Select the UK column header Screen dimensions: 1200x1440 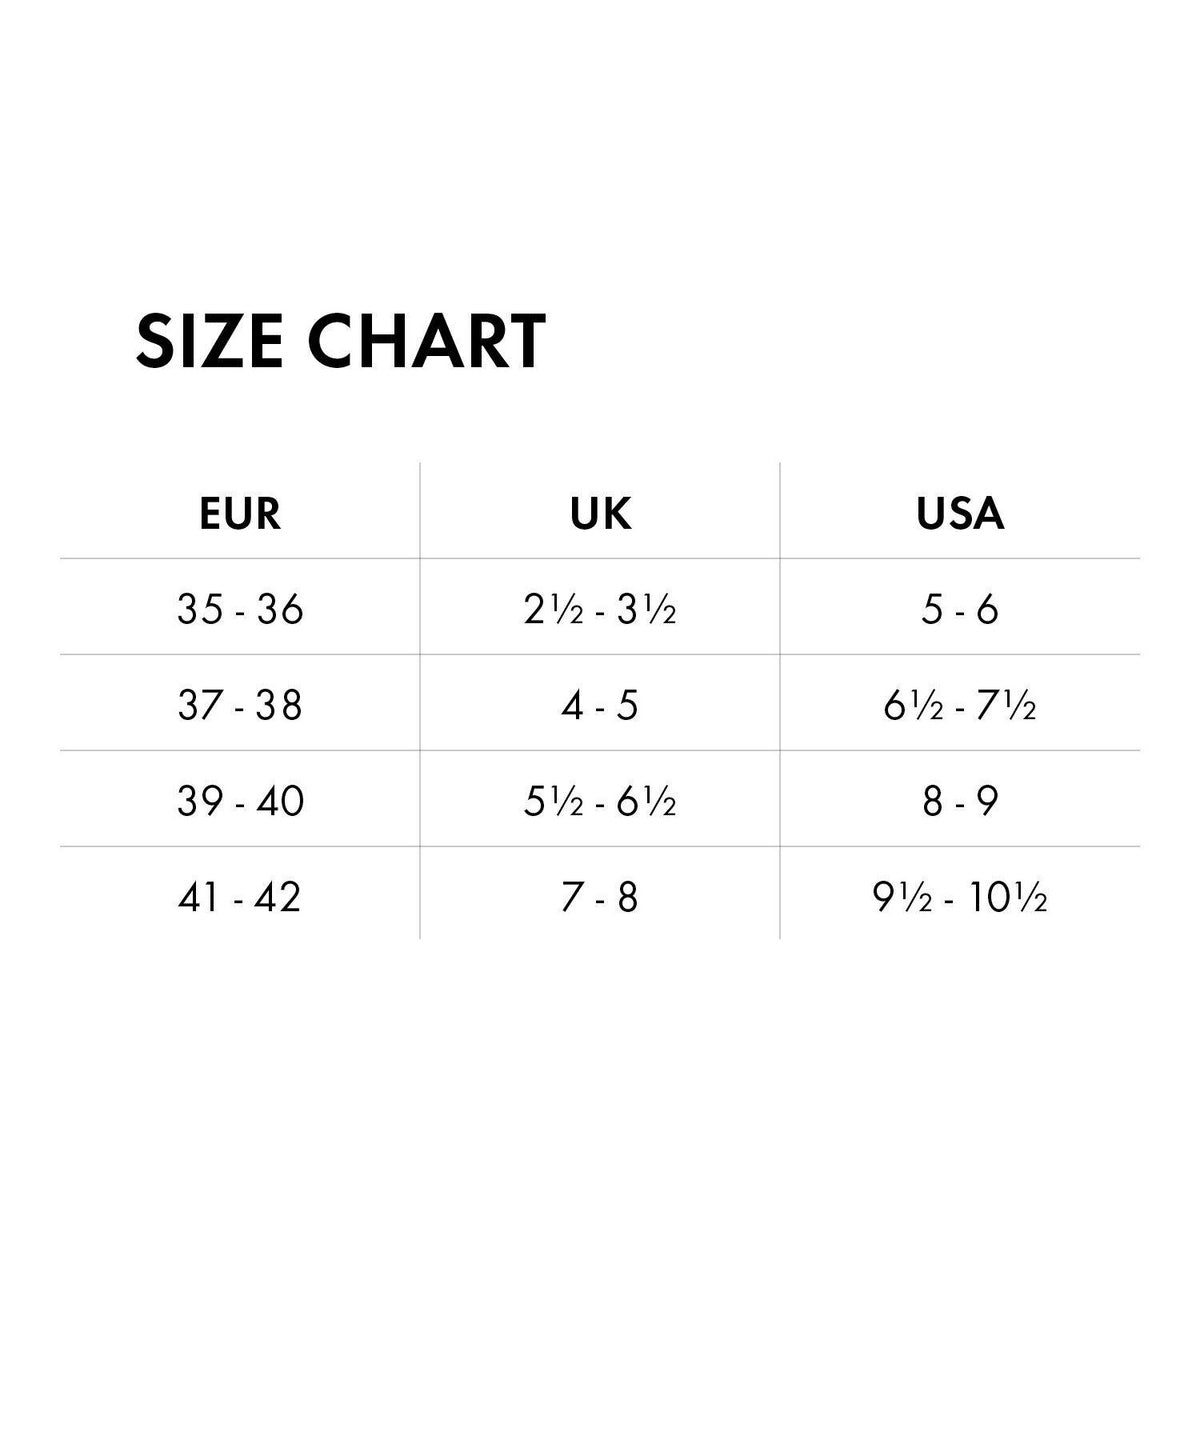pyautogui.click(x=600, y=514)
